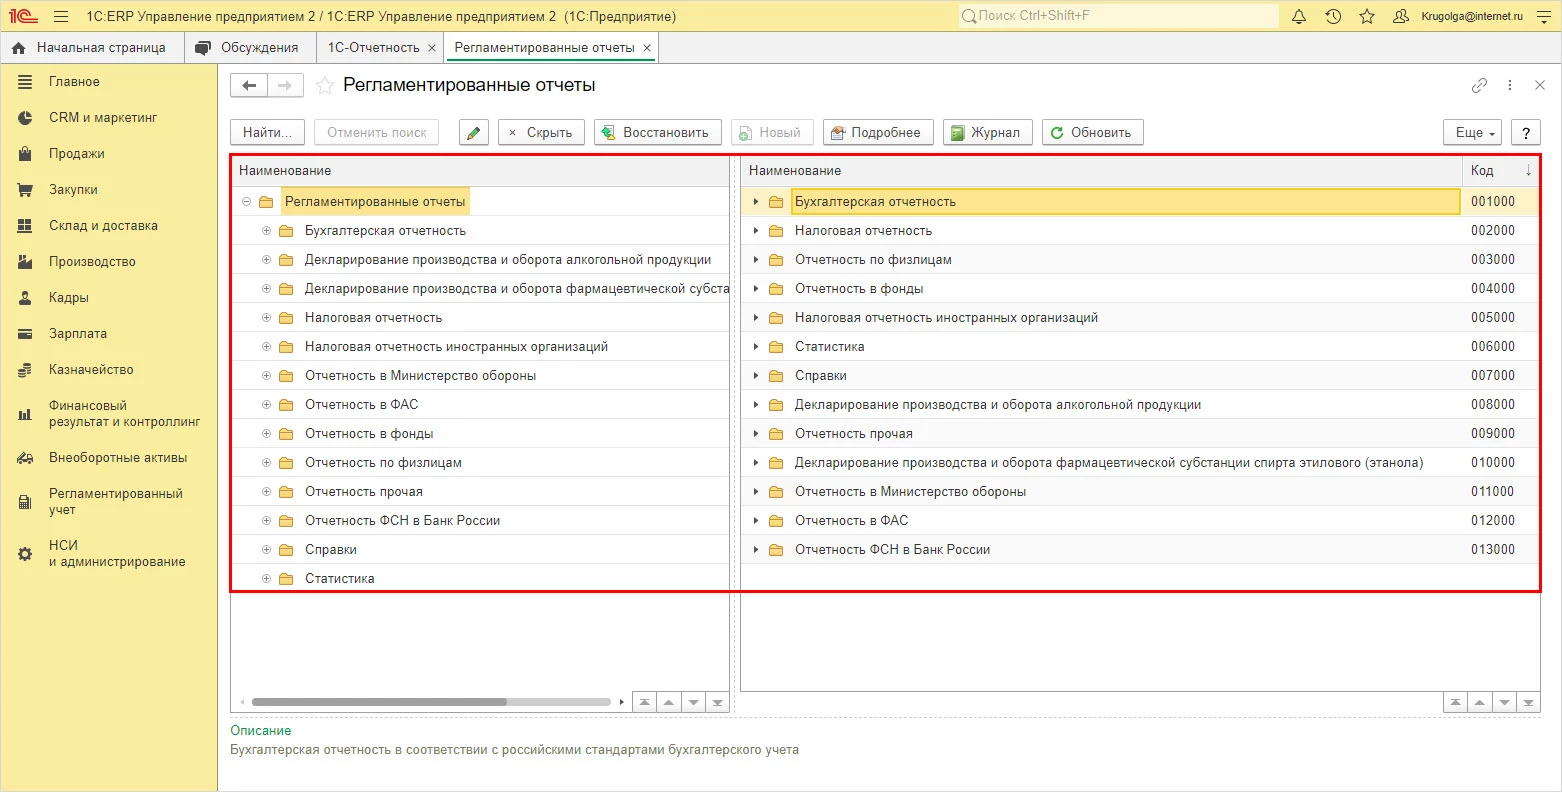
Task: Expand Бухгалтерская отчетность in left tree
Action: 266,231
